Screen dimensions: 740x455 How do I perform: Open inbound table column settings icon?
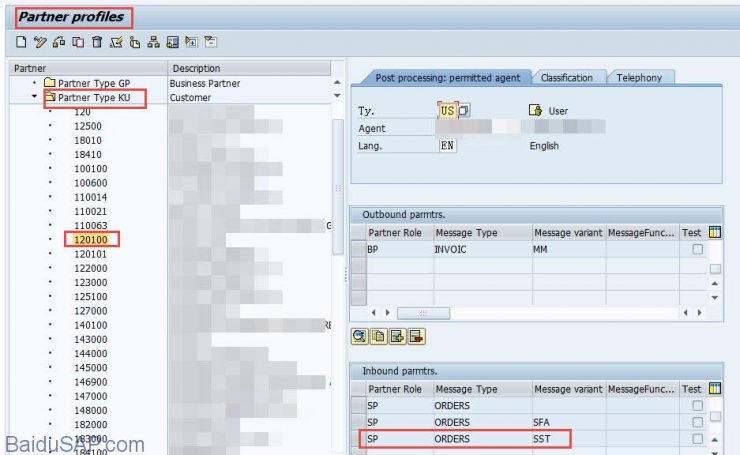715,389
